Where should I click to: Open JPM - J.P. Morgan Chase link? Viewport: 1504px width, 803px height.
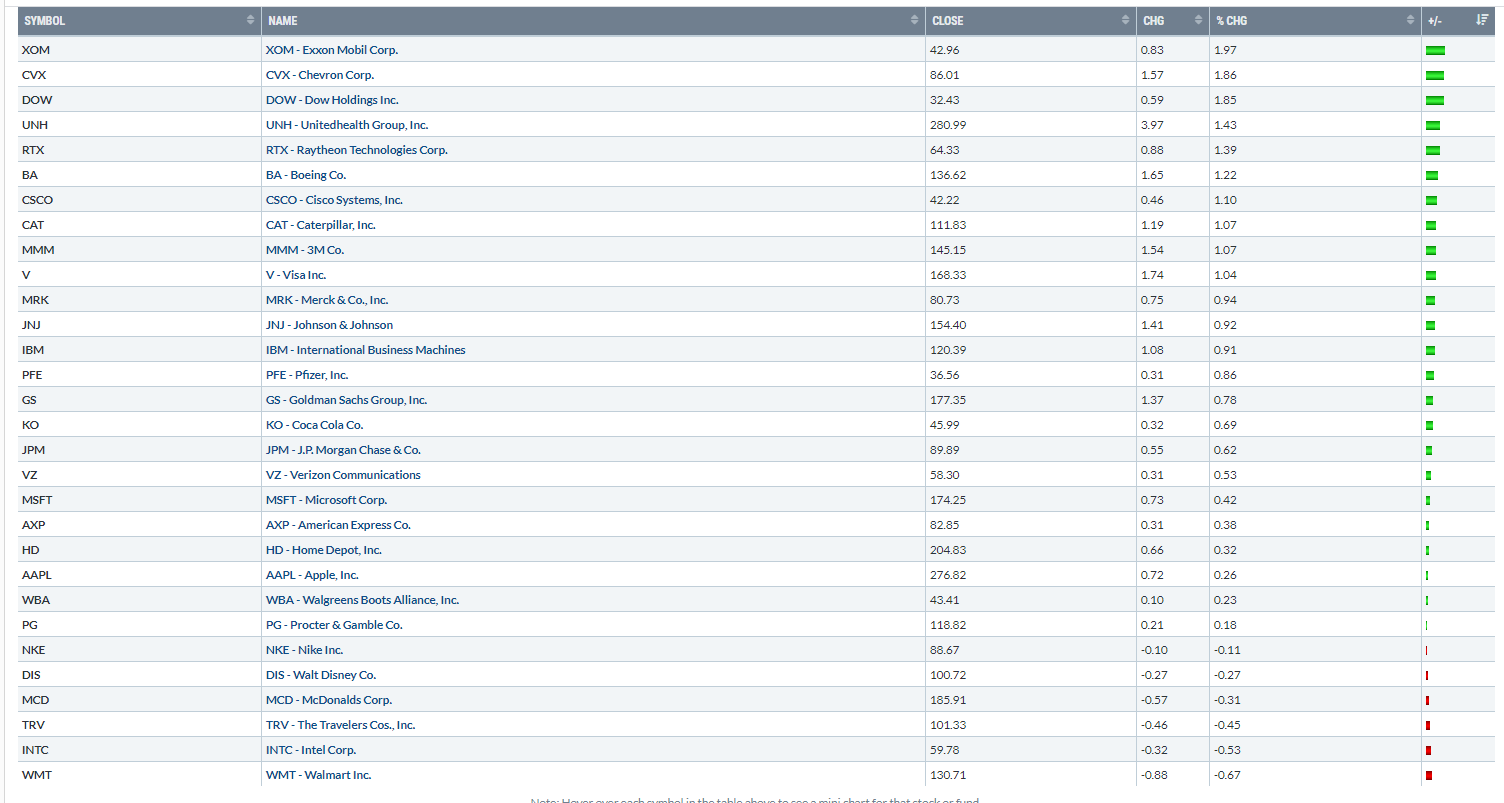coord(344,450)
